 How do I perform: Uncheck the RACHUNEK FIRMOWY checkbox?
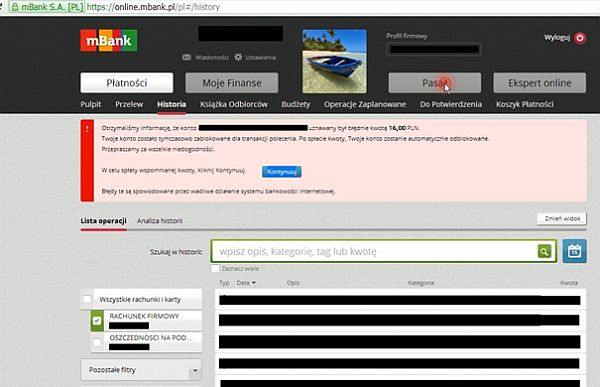97,321
